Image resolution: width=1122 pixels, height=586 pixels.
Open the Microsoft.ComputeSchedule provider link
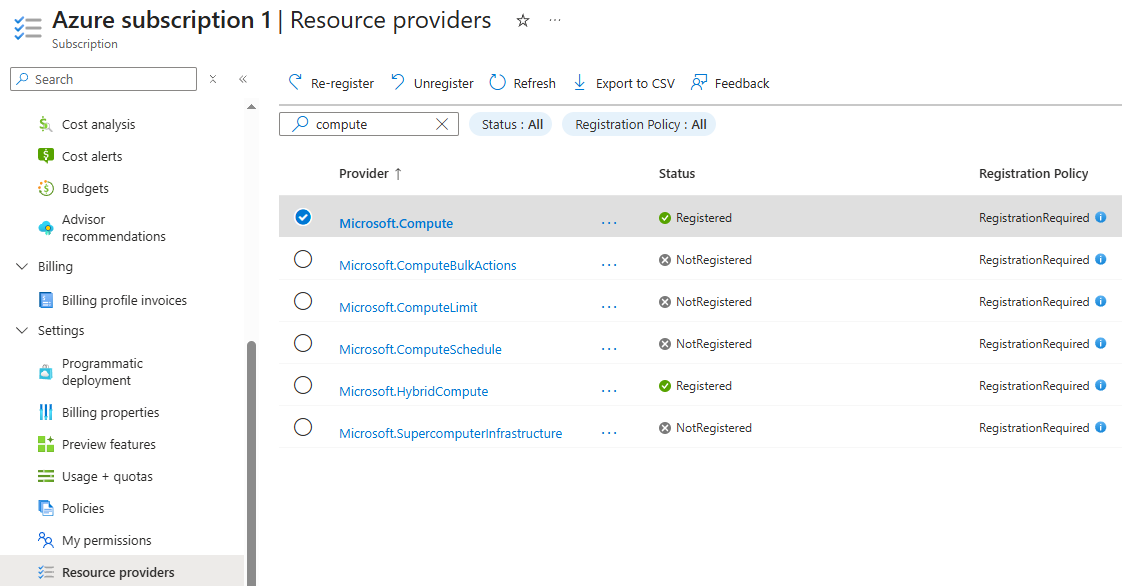pyautogui.click(x=420, y=349)
